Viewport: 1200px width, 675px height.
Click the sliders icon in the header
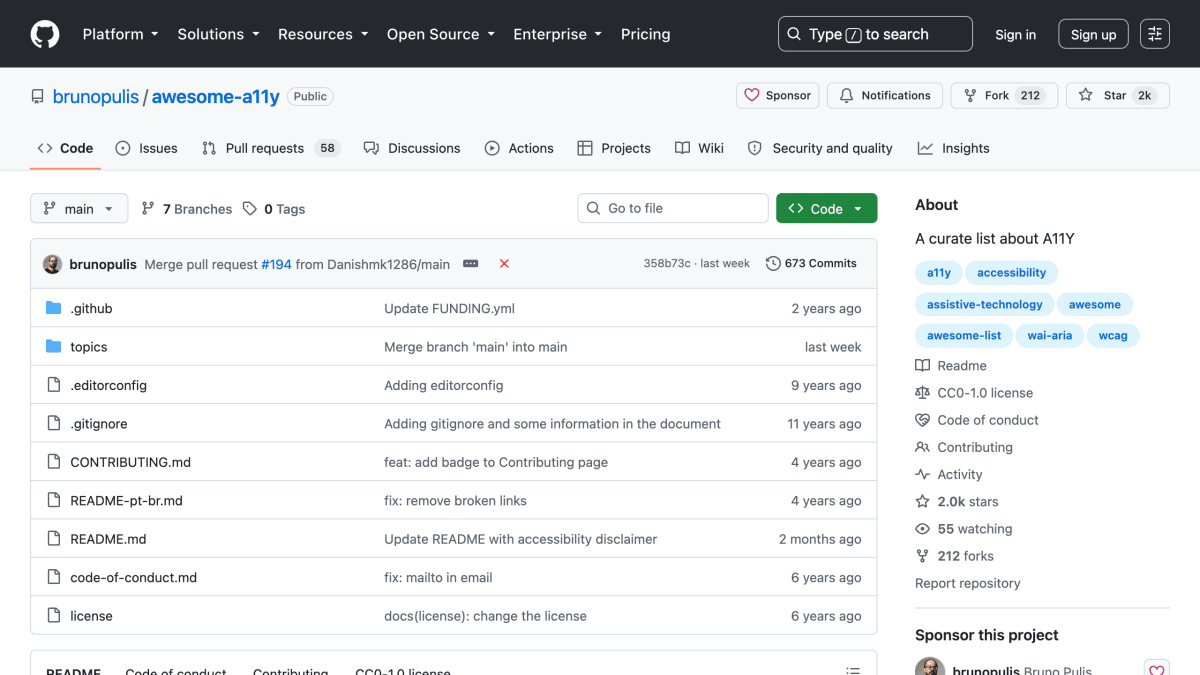coord(1155,34)
